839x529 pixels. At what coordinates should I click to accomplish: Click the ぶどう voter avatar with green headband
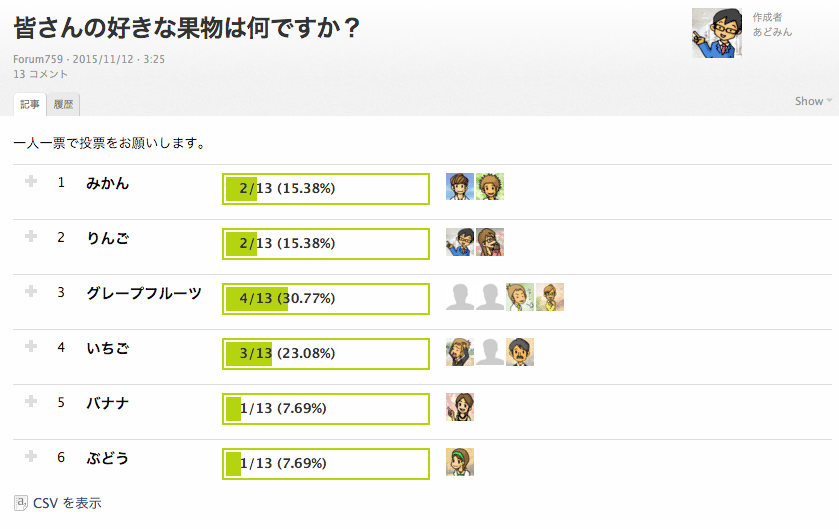(460, 462)
